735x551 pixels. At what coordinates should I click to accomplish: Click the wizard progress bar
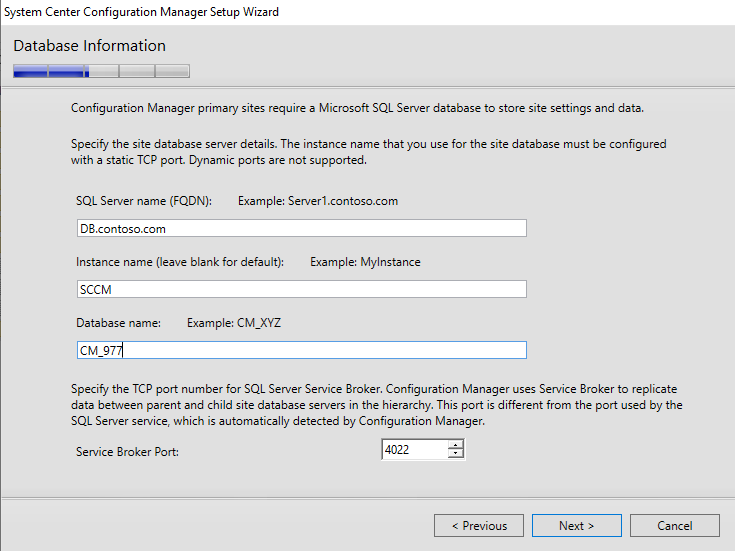pos(101,71)
